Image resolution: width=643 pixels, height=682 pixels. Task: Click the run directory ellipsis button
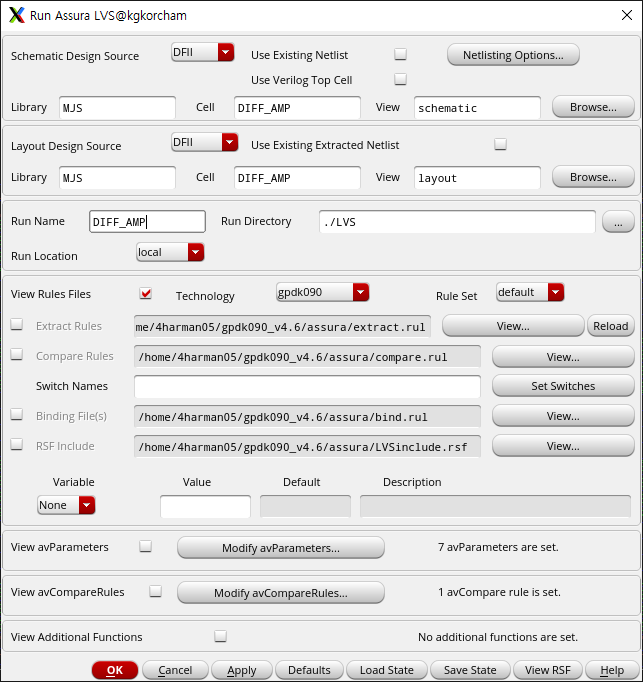(x=618, y=222)
